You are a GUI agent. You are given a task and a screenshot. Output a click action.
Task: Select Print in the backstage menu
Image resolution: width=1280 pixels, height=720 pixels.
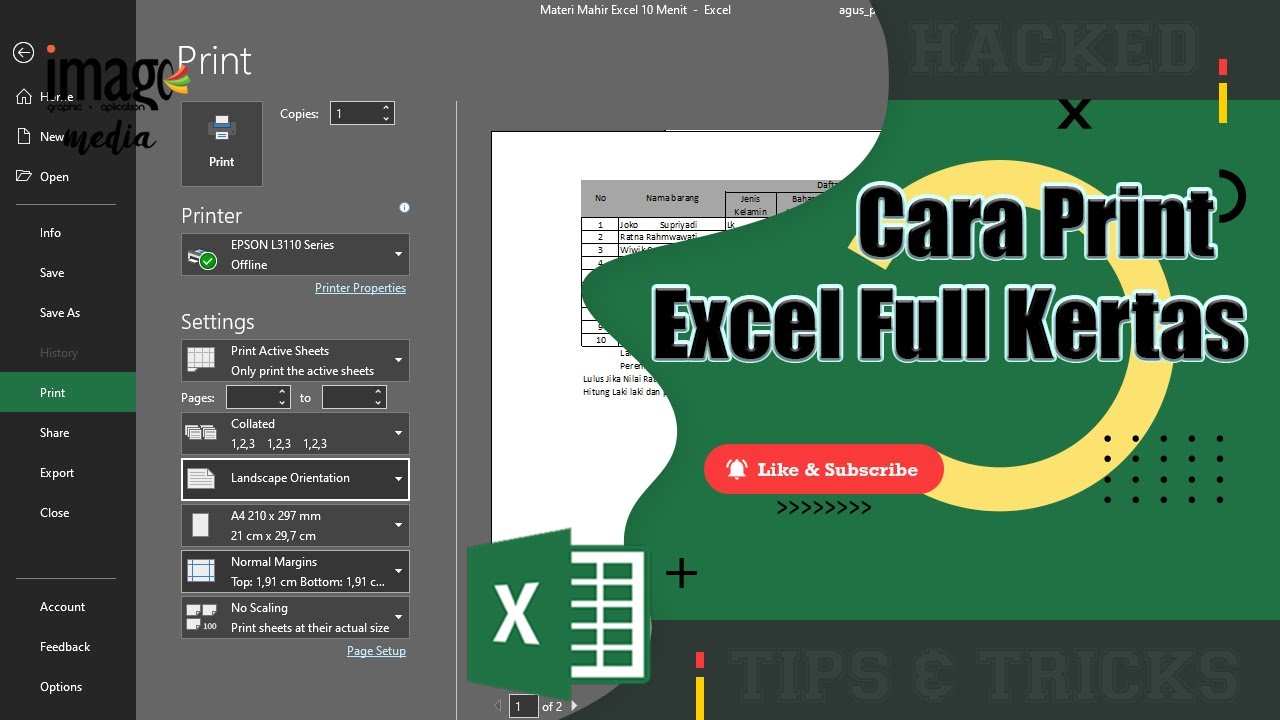pyautogui.click(x=68, y=393)
